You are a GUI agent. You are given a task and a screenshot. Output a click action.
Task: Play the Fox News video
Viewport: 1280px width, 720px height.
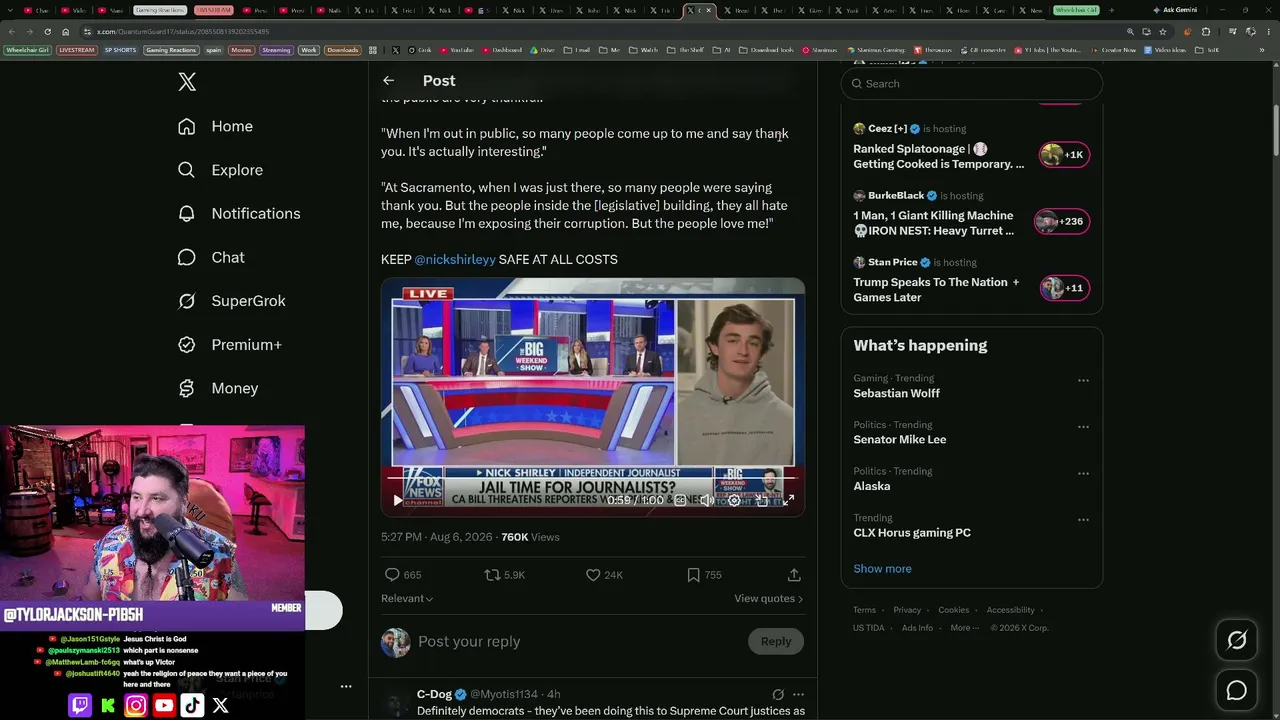(x=397, y=500)
